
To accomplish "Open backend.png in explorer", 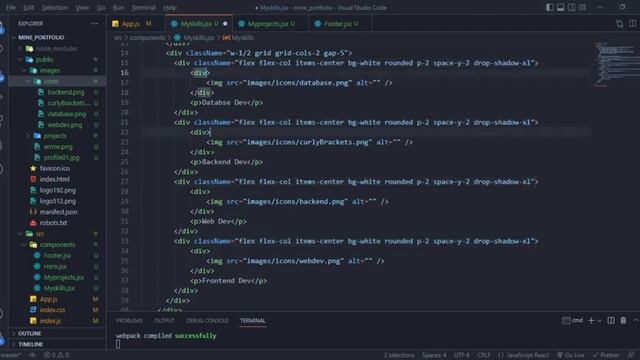I will (x=65, y=92).
